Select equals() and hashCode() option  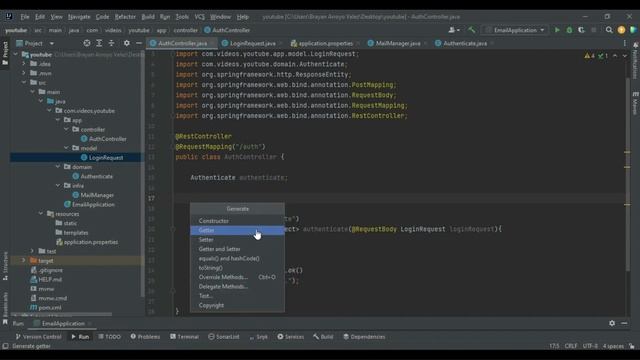click(x=237, y=258)
